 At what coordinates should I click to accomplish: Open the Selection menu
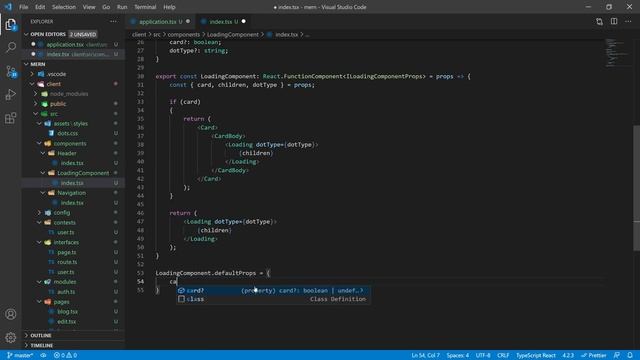click(64, 7)
